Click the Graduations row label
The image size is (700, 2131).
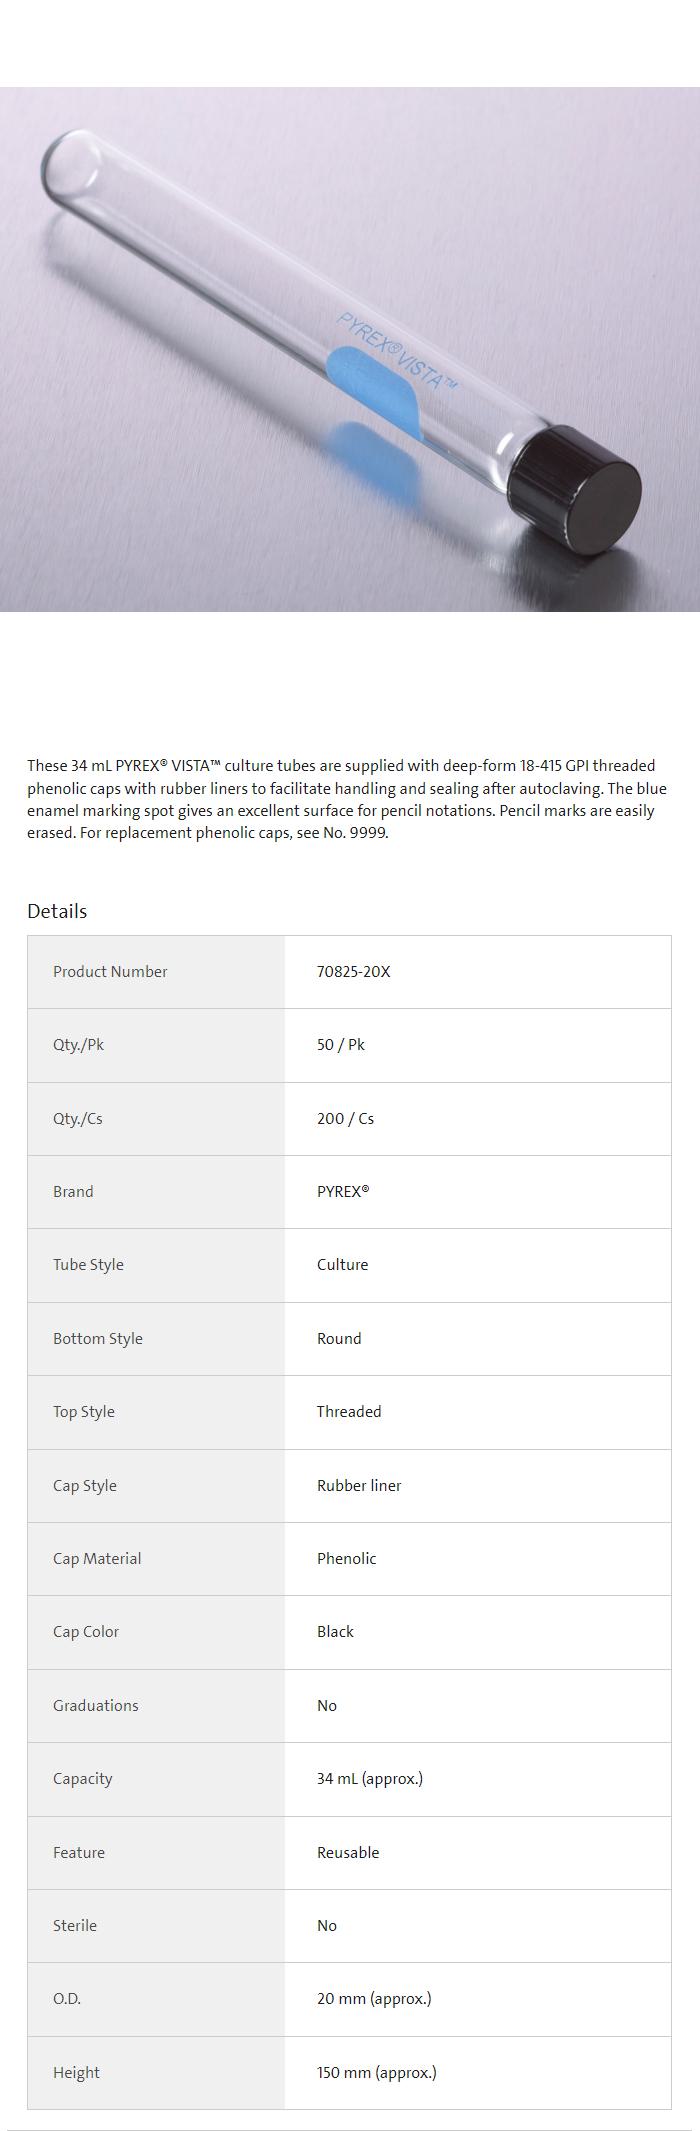tap(95, 1706)
